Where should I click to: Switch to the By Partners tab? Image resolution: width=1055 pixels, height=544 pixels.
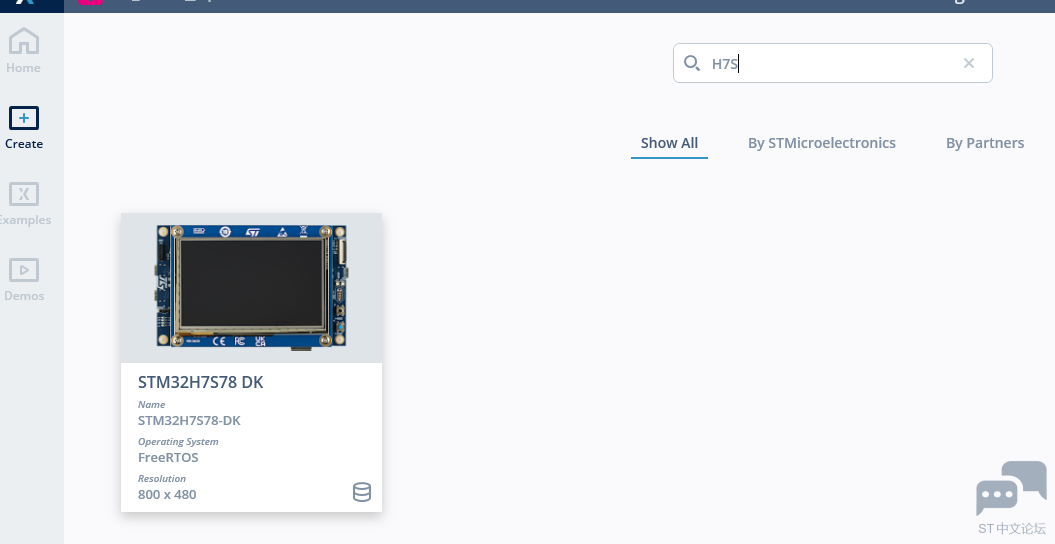point(985,143)
